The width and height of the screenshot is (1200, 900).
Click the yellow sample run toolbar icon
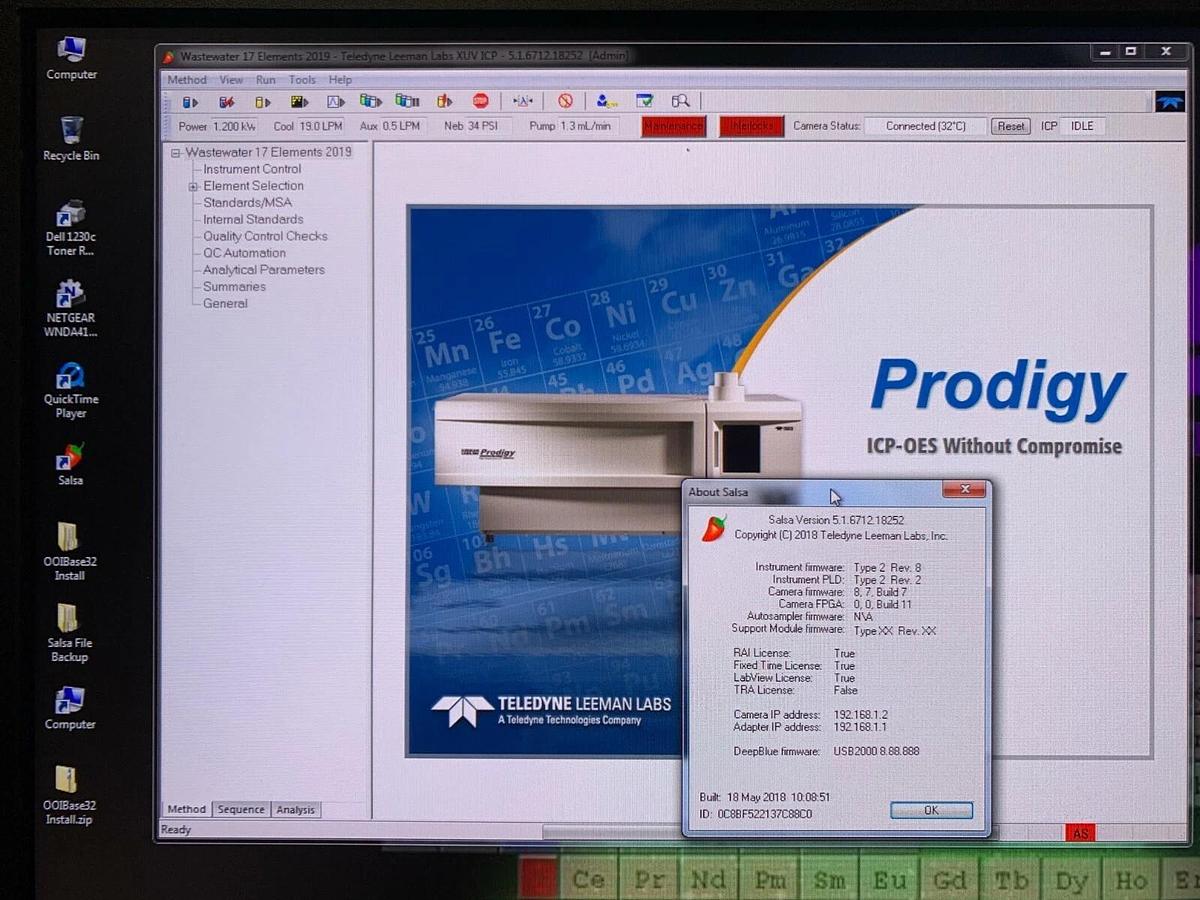pos(263,101)
